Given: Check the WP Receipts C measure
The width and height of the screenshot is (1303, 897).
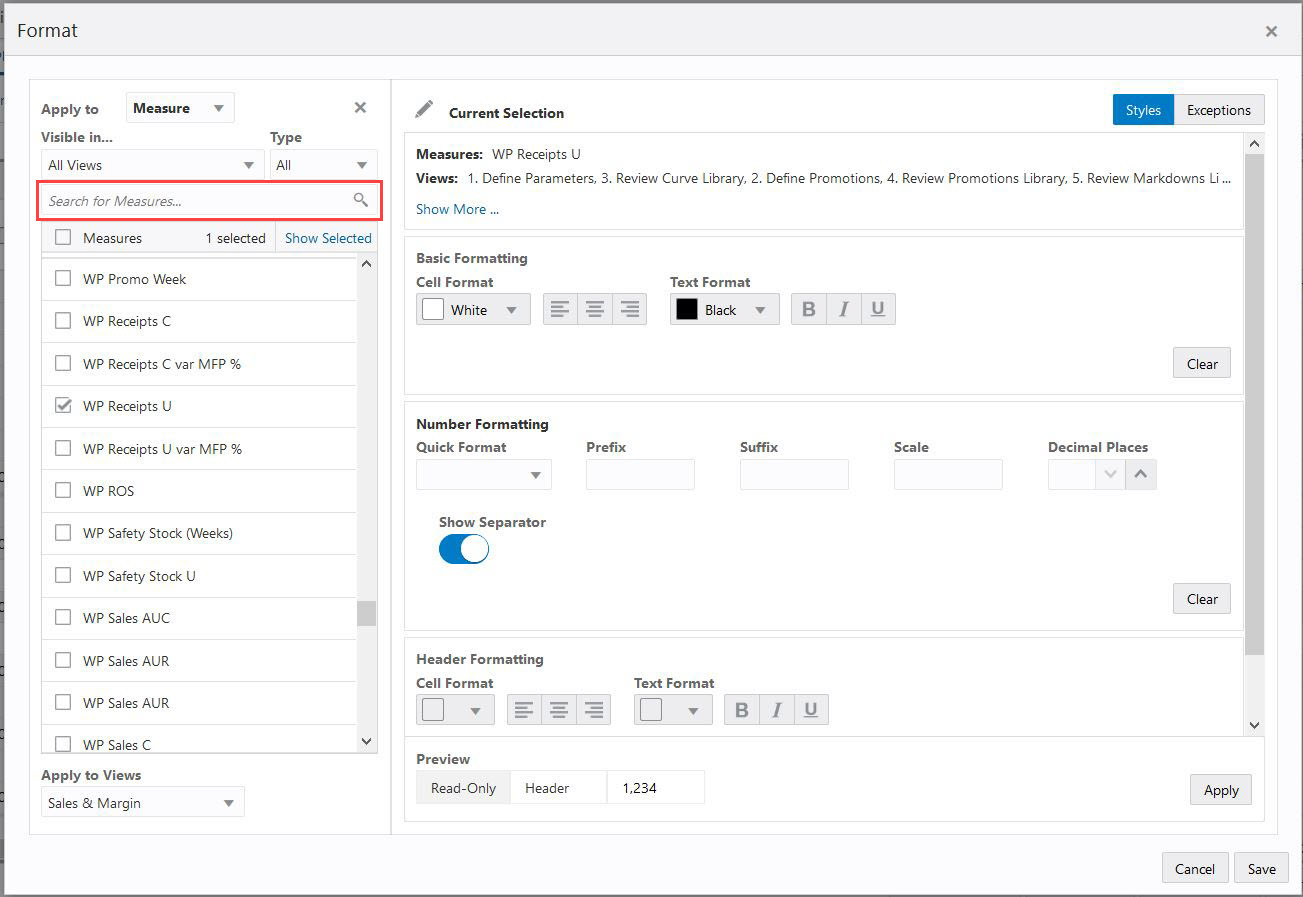Looking at the screenshot, I should pyautogui.click(x=63, y=321).
